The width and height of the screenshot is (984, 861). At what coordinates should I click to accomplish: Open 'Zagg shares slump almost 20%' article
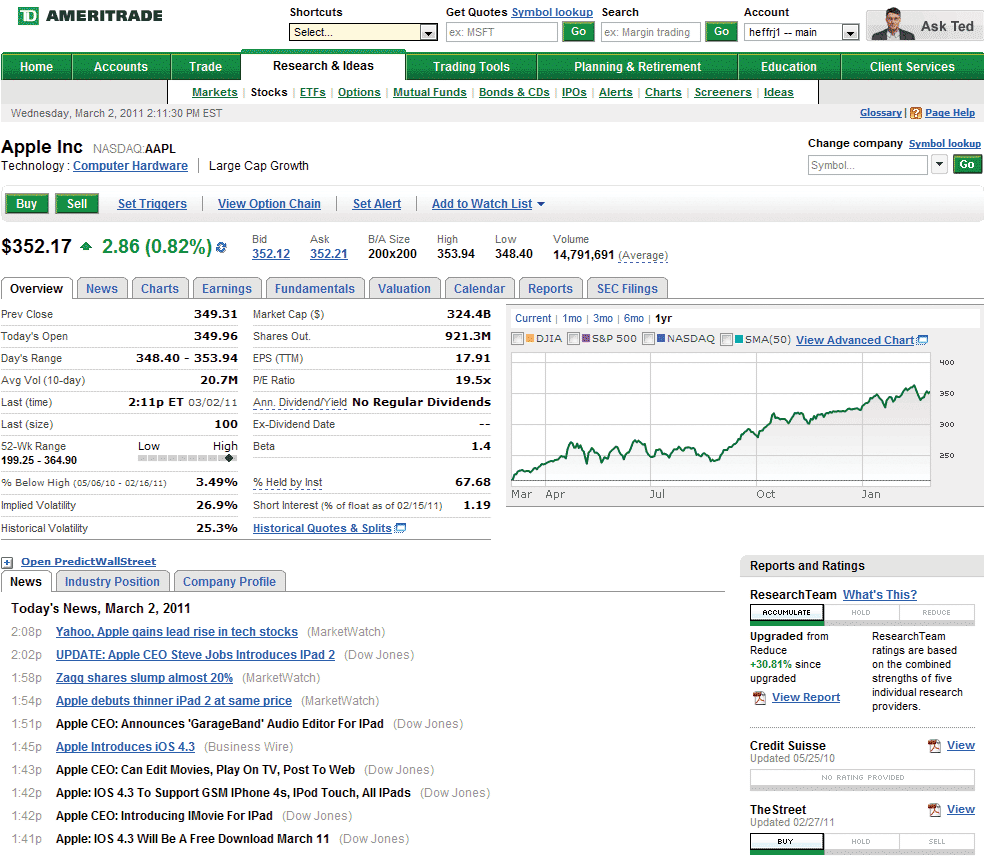click(x=144, y=678)
